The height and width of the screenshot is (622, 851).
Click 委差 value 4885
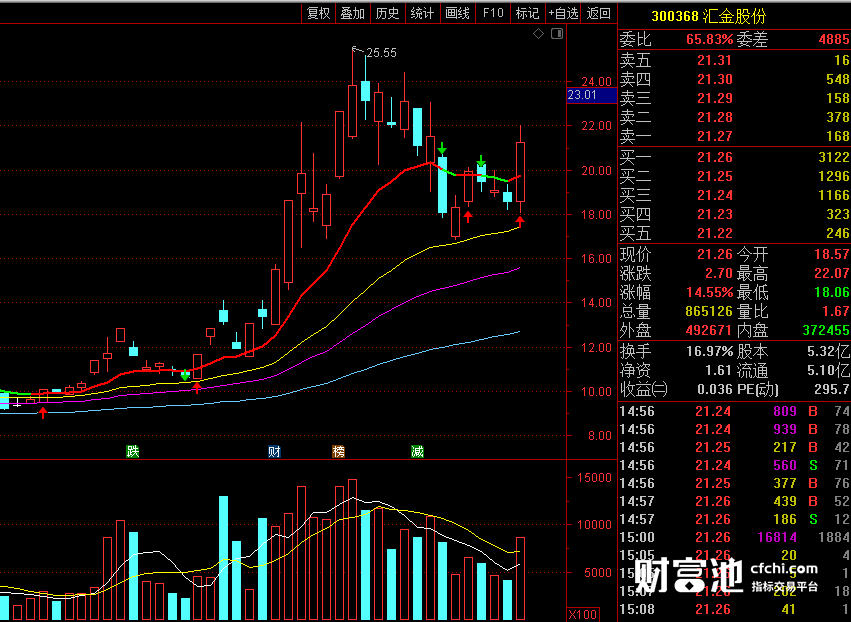point(834,39)
